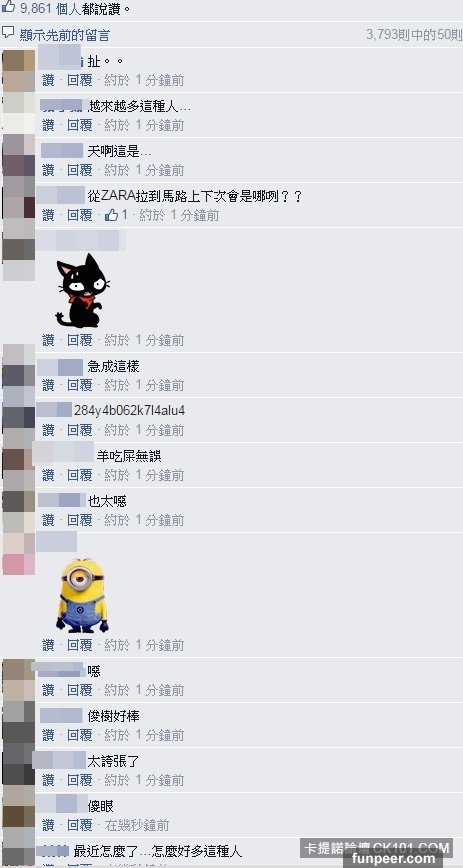Reply to the 越來越多這種人 comment
The image size is (463, 868).
80,125
